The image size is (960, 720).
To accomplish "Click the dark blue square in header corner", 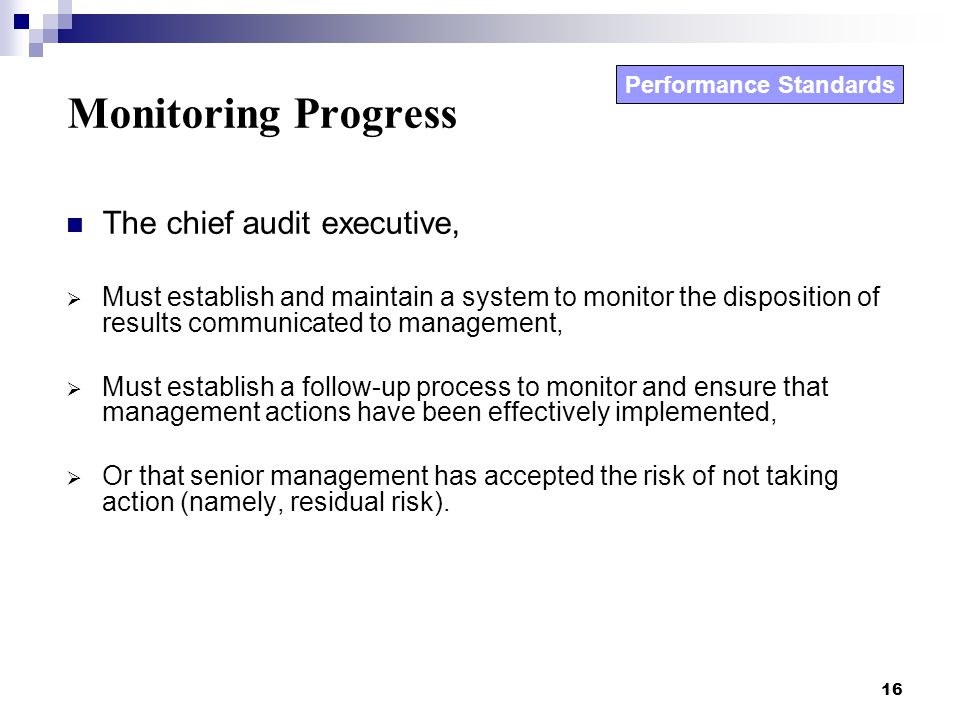I will pos(21,21).
